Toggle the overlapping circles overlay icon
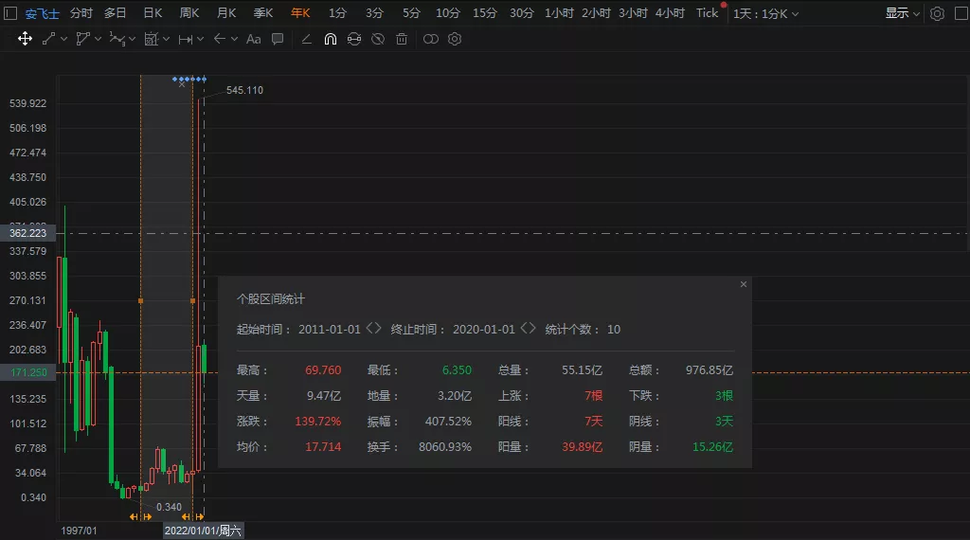970x540 pixels. click(431, 39)
